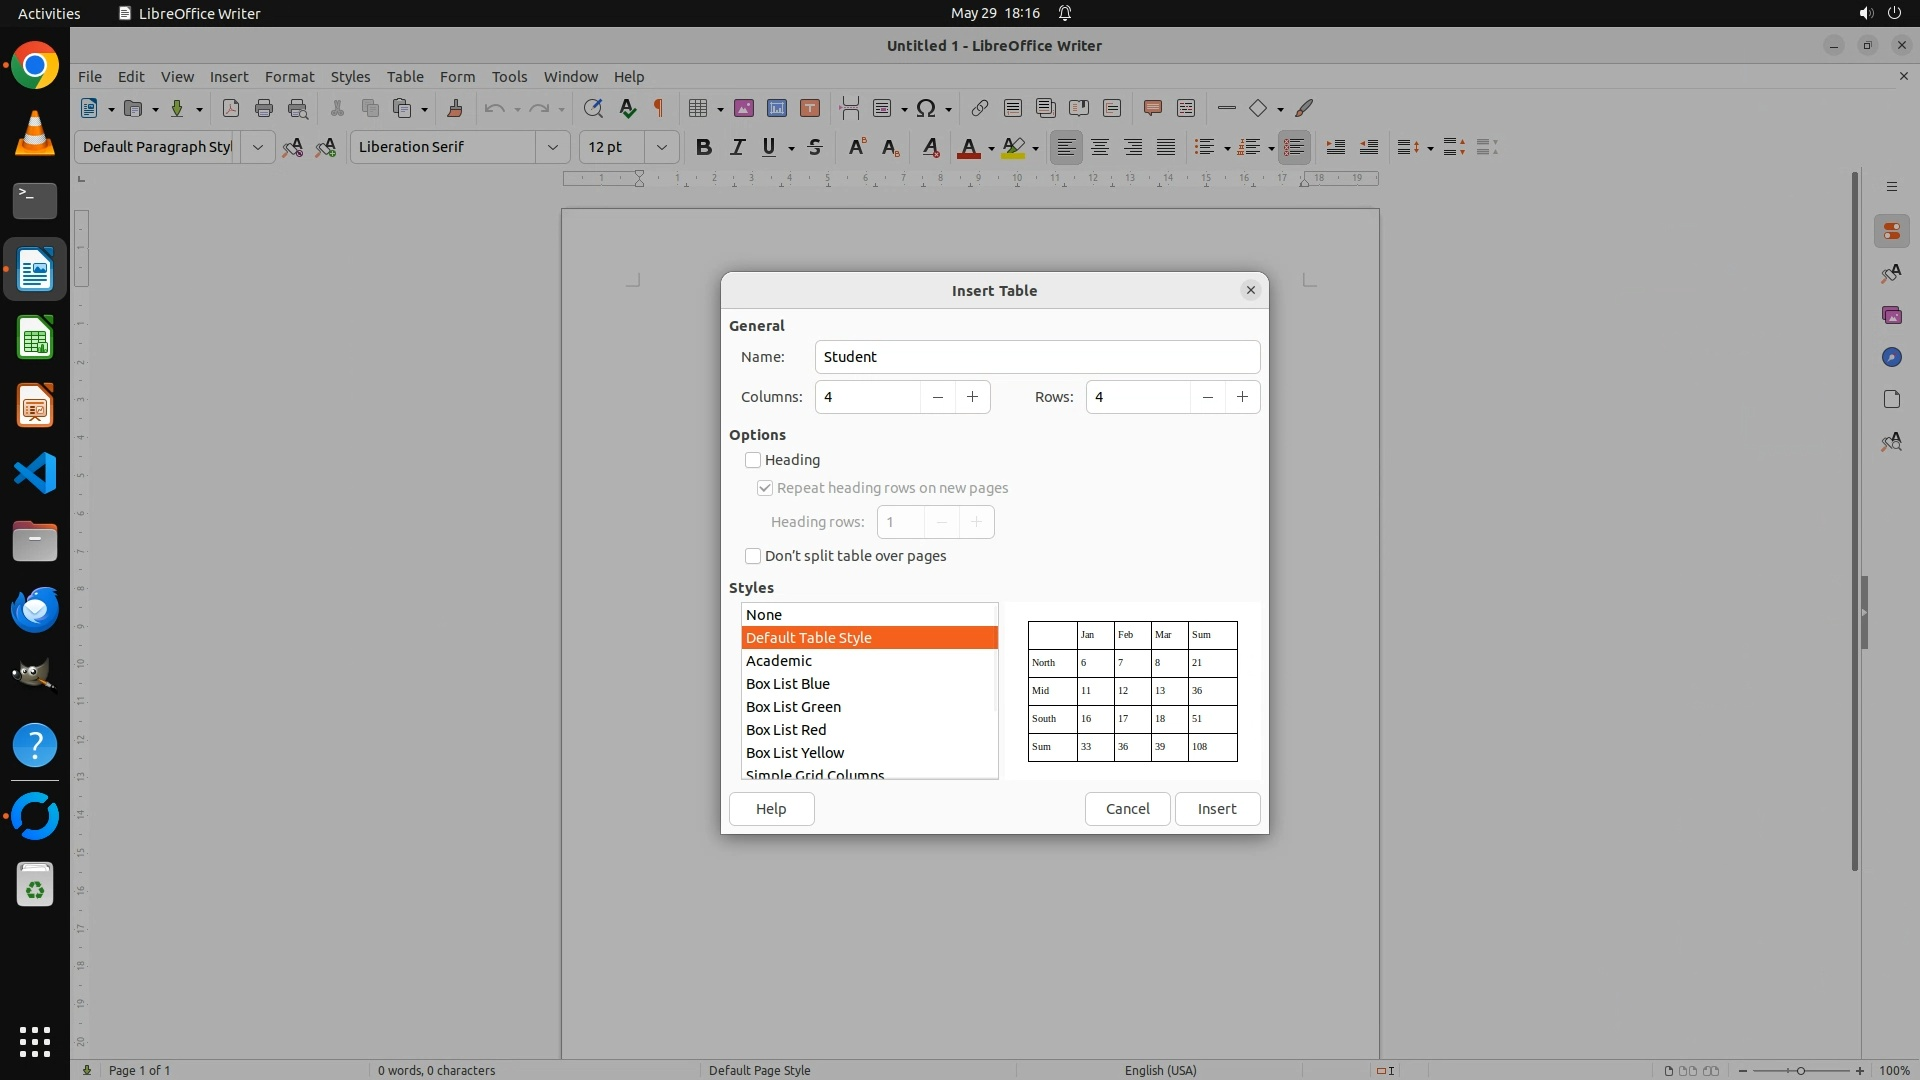
Task: Click the Export as PDF icon
Action: (x=231, y=108)
